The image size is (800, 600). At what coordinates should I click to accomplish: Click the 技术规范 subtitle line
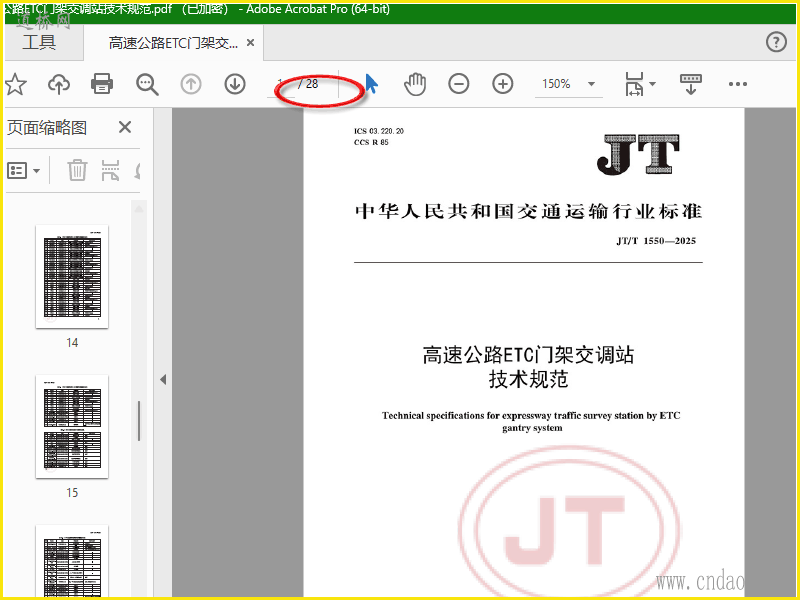tap(529, 379)
